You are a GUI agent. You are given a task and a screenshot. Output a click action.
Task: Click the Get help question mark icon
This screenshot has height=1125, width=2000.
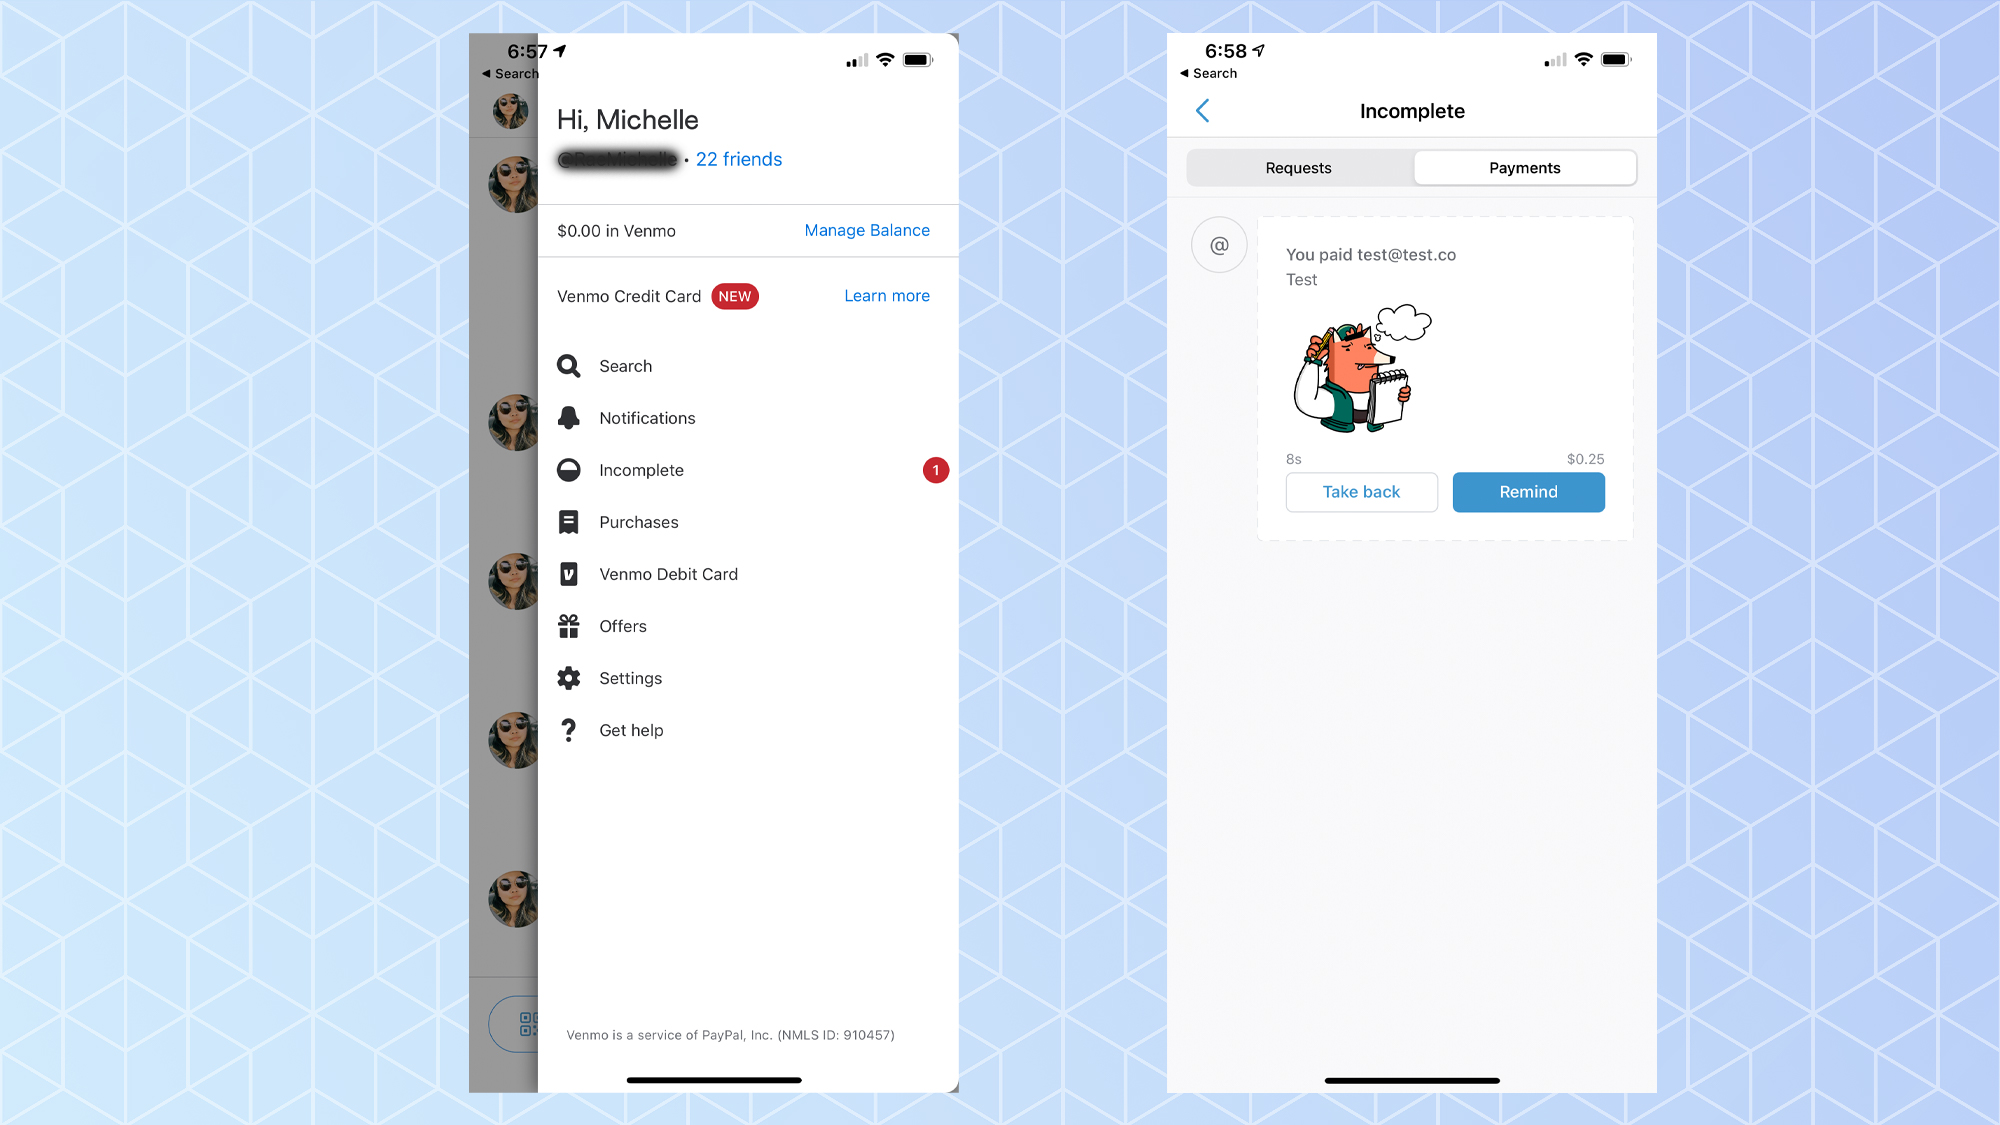569,729
